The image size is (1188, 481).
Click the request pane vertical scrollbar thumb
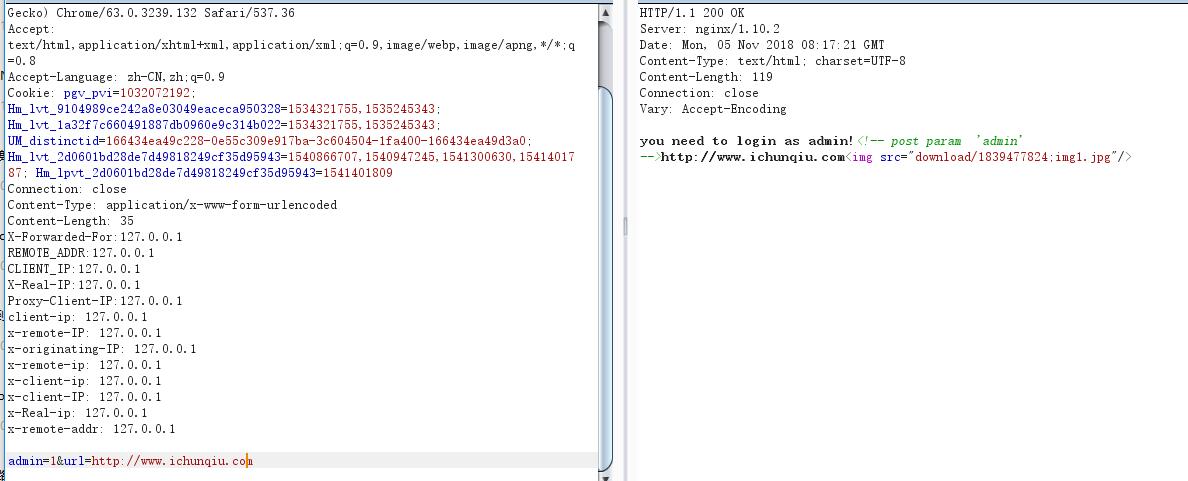(x=605, y=270)
